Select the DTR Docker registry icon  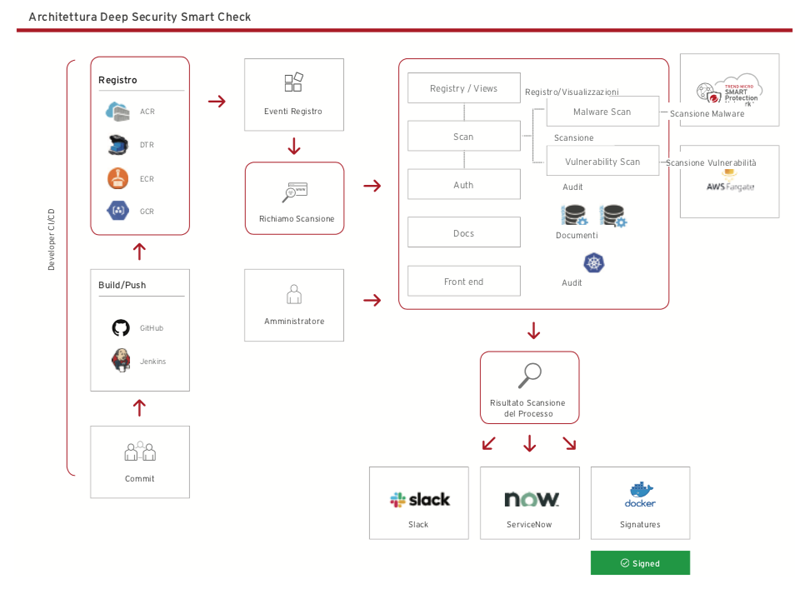(118, 144)
